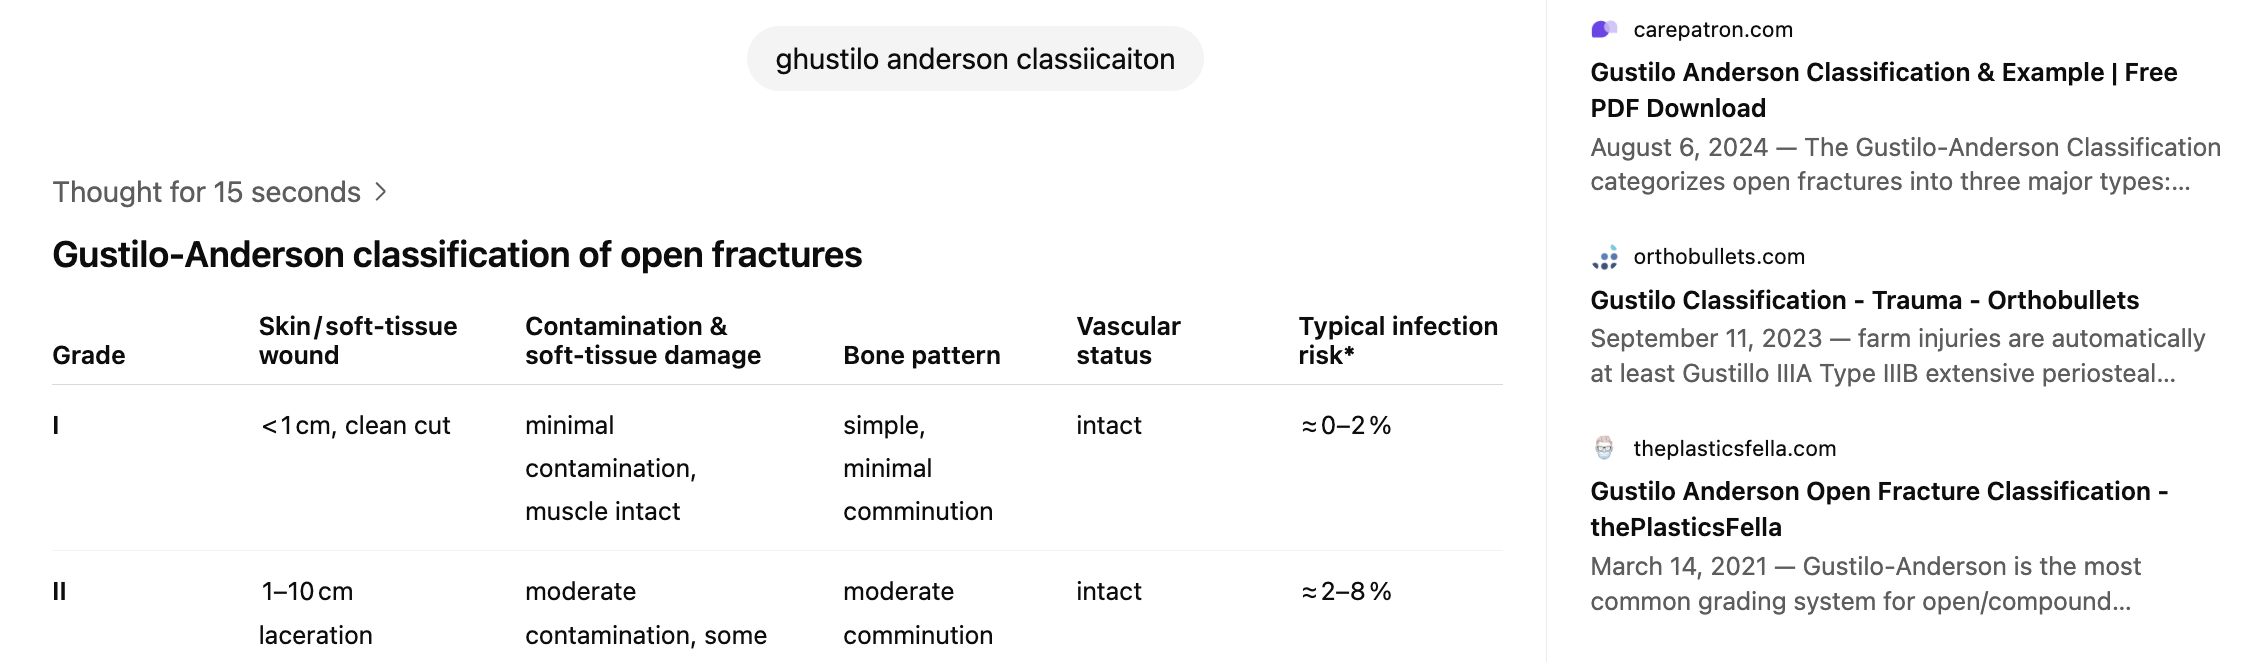Click the Vascular status column header
This screenshot has width=2242, height=662.
1128,341
